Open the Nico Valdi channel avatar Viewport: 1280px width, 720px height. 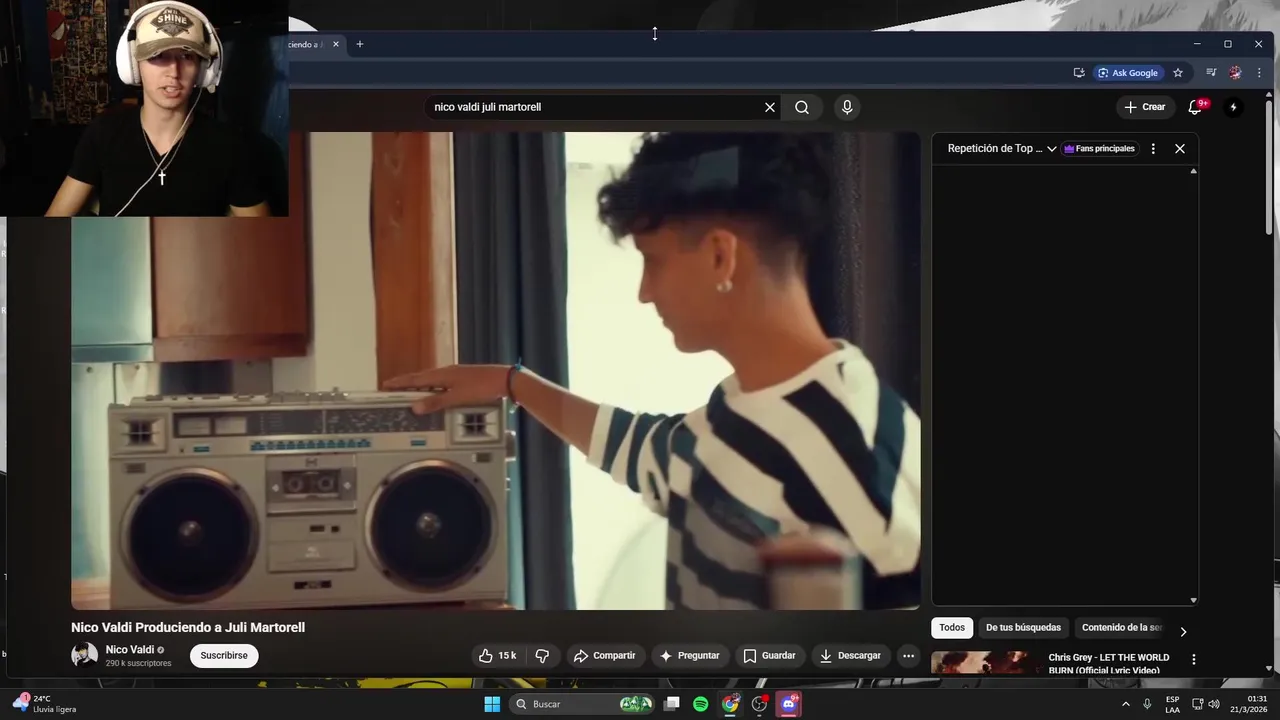coord(84,655)
